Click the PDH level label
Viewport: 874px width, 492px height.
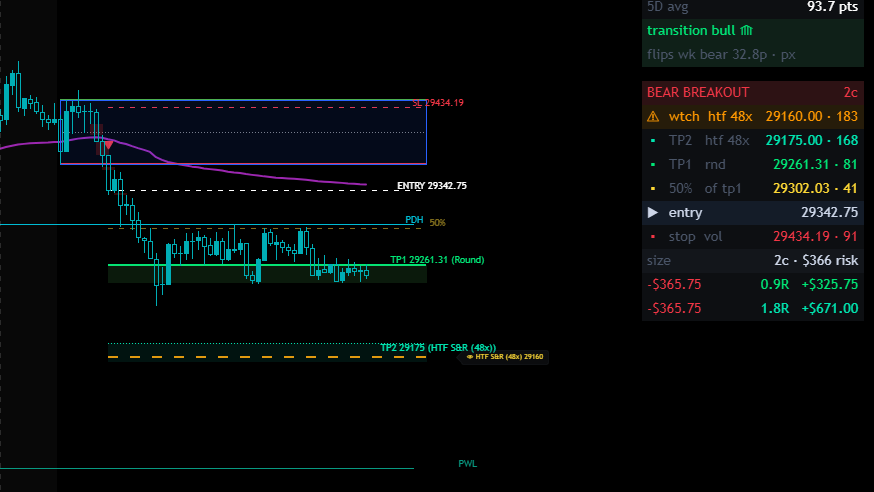pos(414,220)
